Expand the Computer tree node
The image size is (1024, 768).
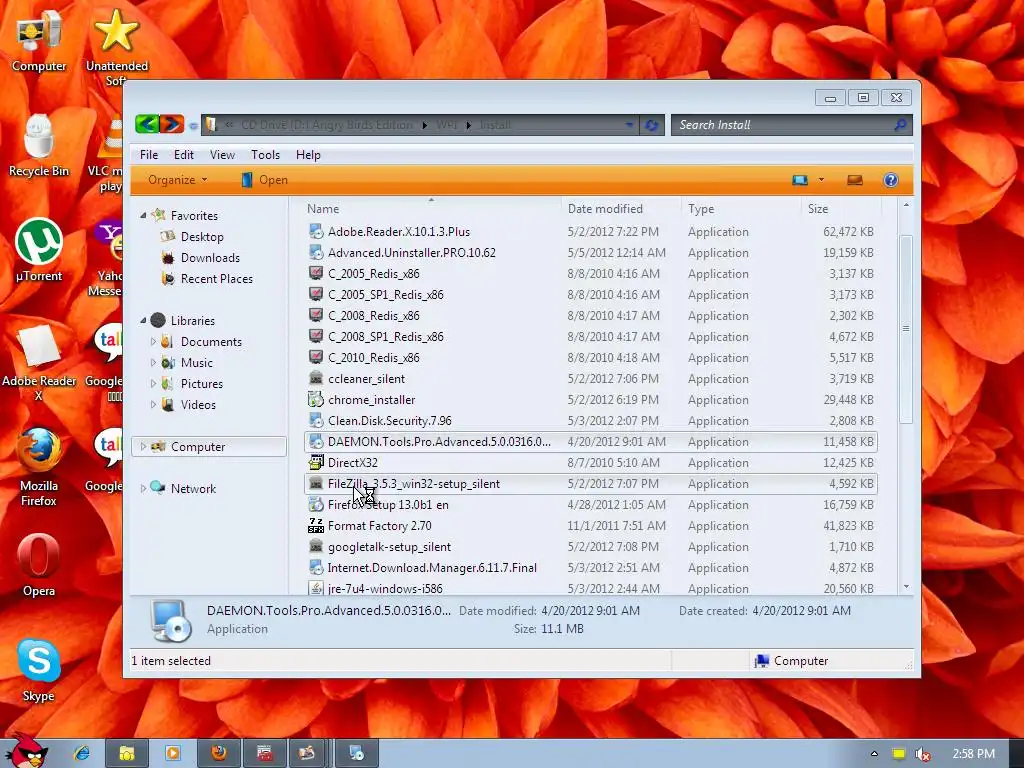tap(143, 446)
